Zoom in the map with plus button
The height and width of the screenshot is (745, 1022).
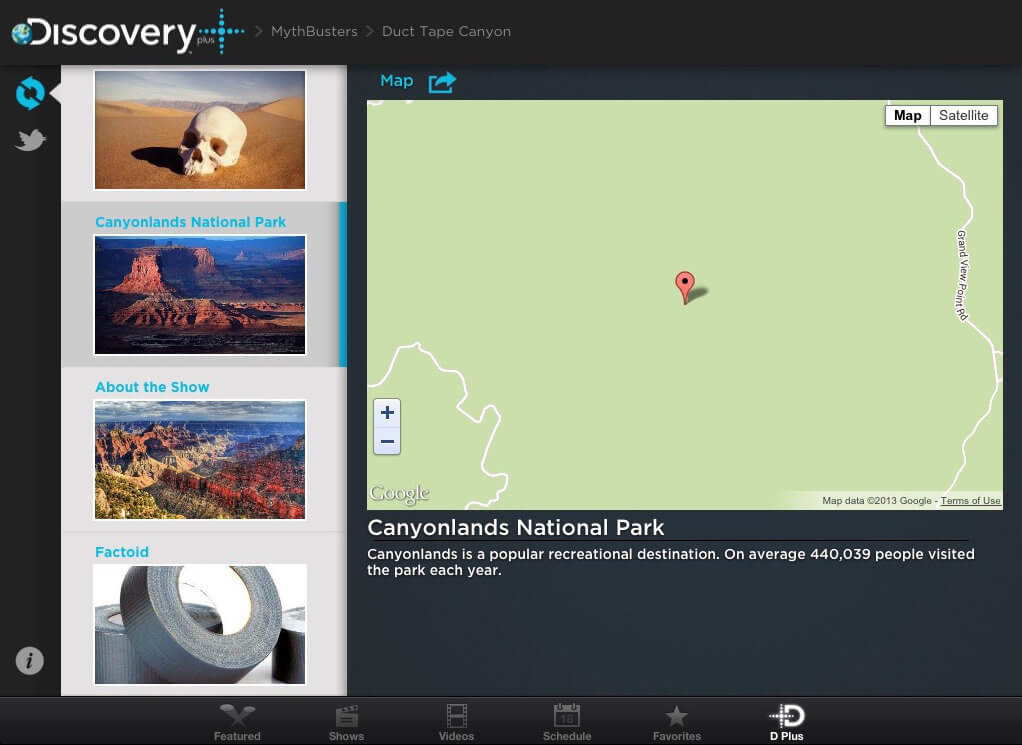(x=387, y=413)
